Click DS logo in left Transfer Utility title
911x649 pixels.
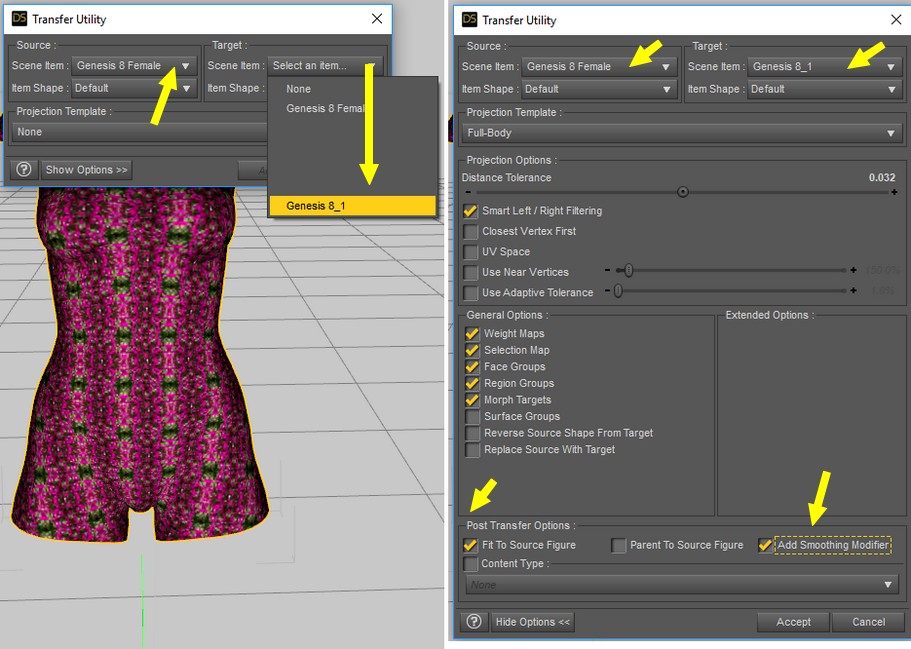(x=20, y=19)
